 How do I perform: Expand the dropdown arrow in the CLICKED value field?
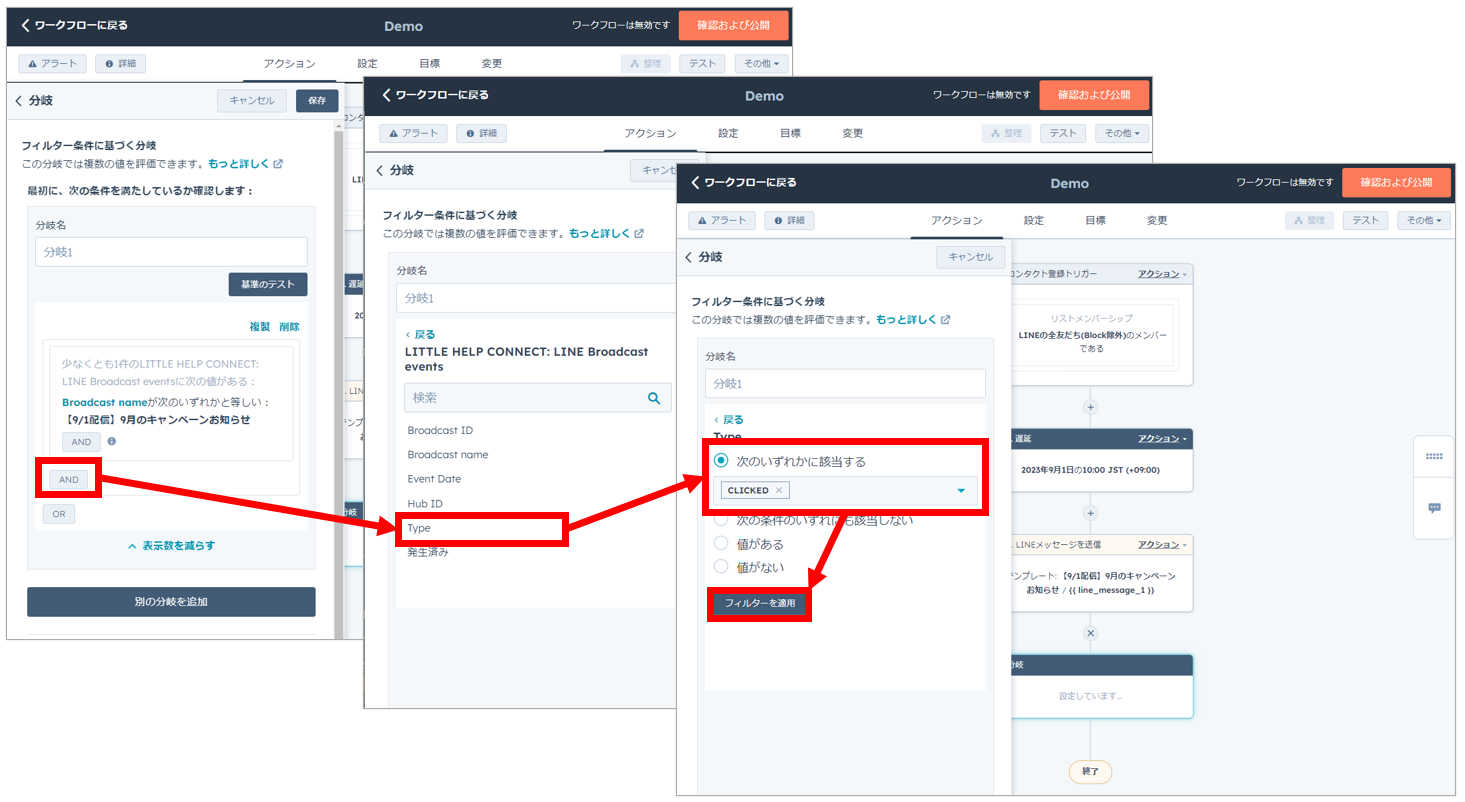coord(961,490)
